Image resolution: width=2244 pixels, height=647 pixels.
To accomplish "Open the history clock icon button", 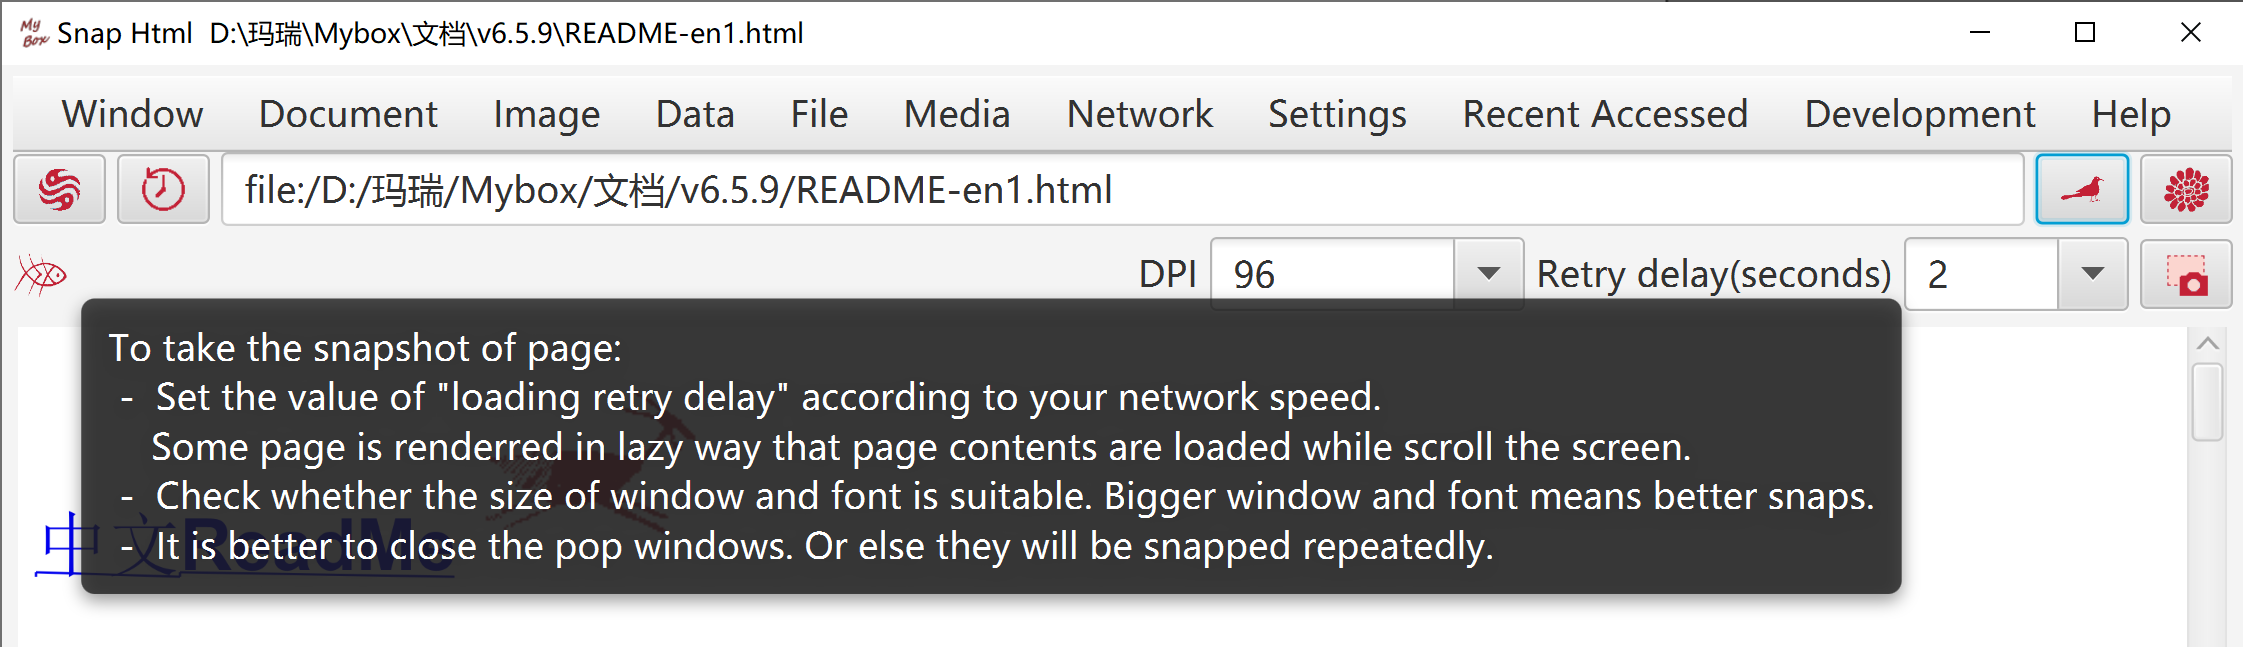I will (x=163, y=189).
